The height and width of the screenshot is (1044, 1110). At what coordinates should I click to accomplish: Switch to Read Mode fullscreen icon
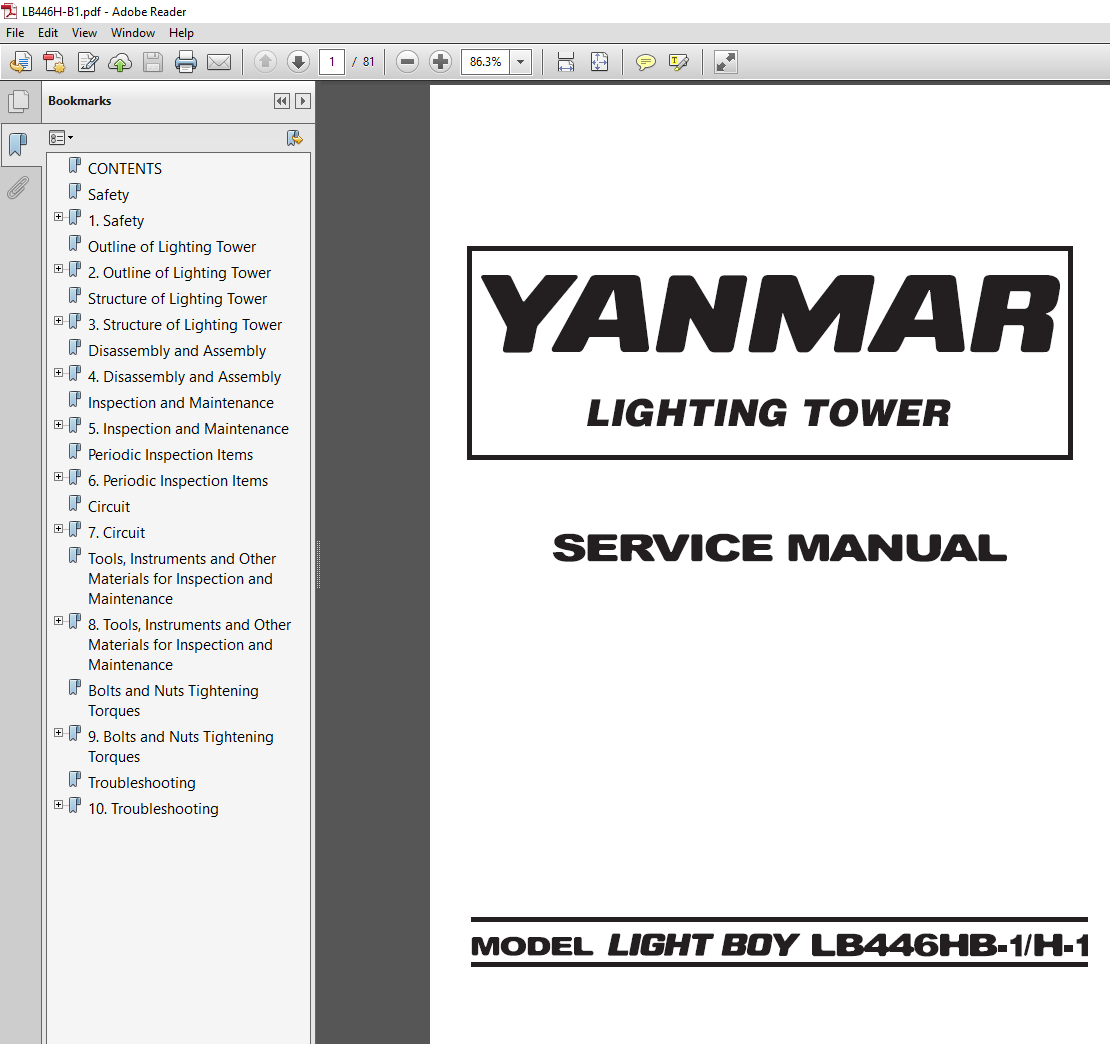(726, 62)
